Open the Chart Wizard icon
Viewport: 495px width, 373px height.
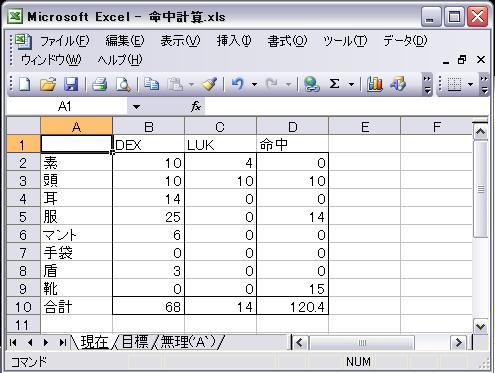[375, 84]
